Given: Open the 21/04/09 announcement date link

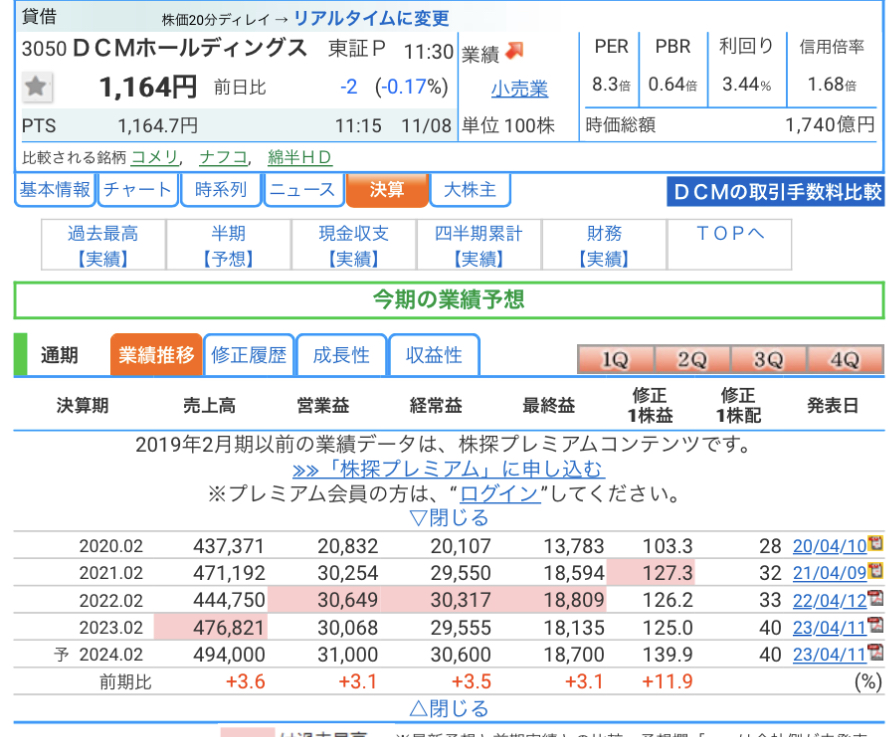Looking at the screenshot, I should tap(829, 573).
